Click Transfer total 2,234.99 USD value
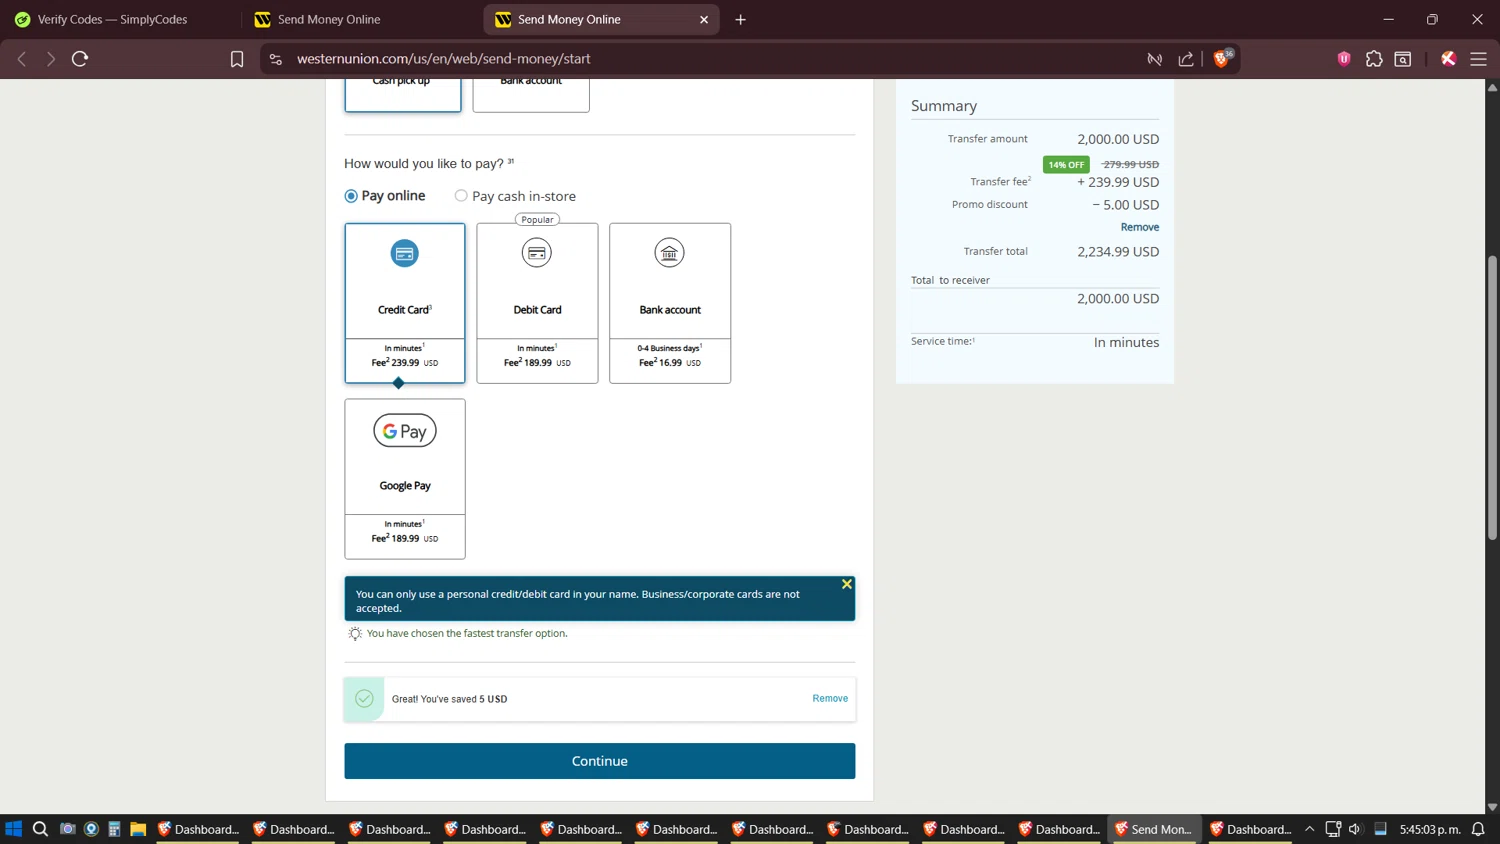The image size is (1500, 844). click(1118, 252)
